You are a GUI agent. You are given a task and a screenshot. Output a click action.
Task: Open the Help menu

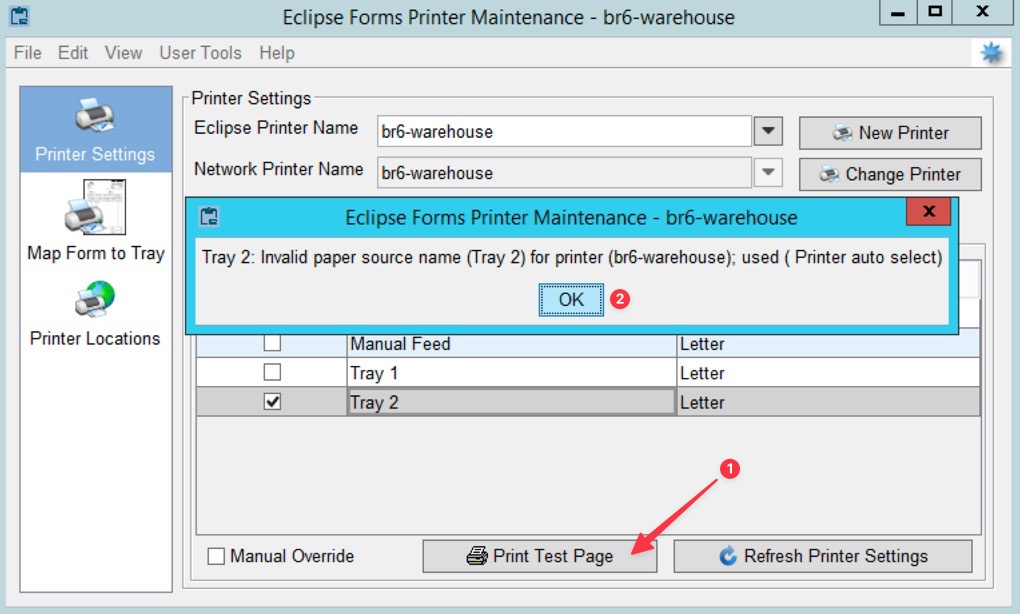(277, 53)
